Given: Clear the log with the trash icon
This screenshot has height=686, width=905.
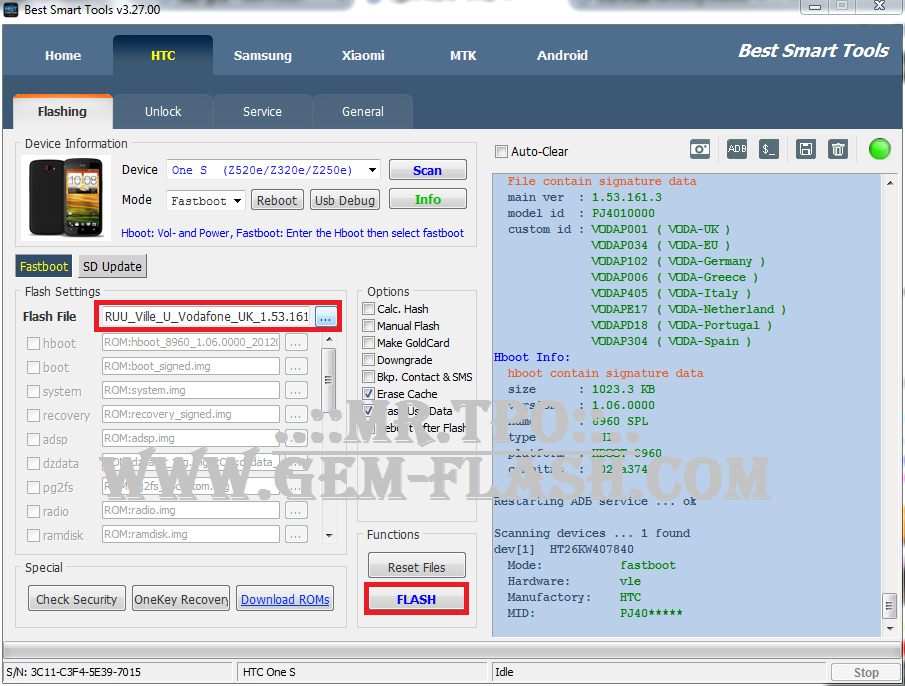Looking at the screenshot, I should [837, 149].
